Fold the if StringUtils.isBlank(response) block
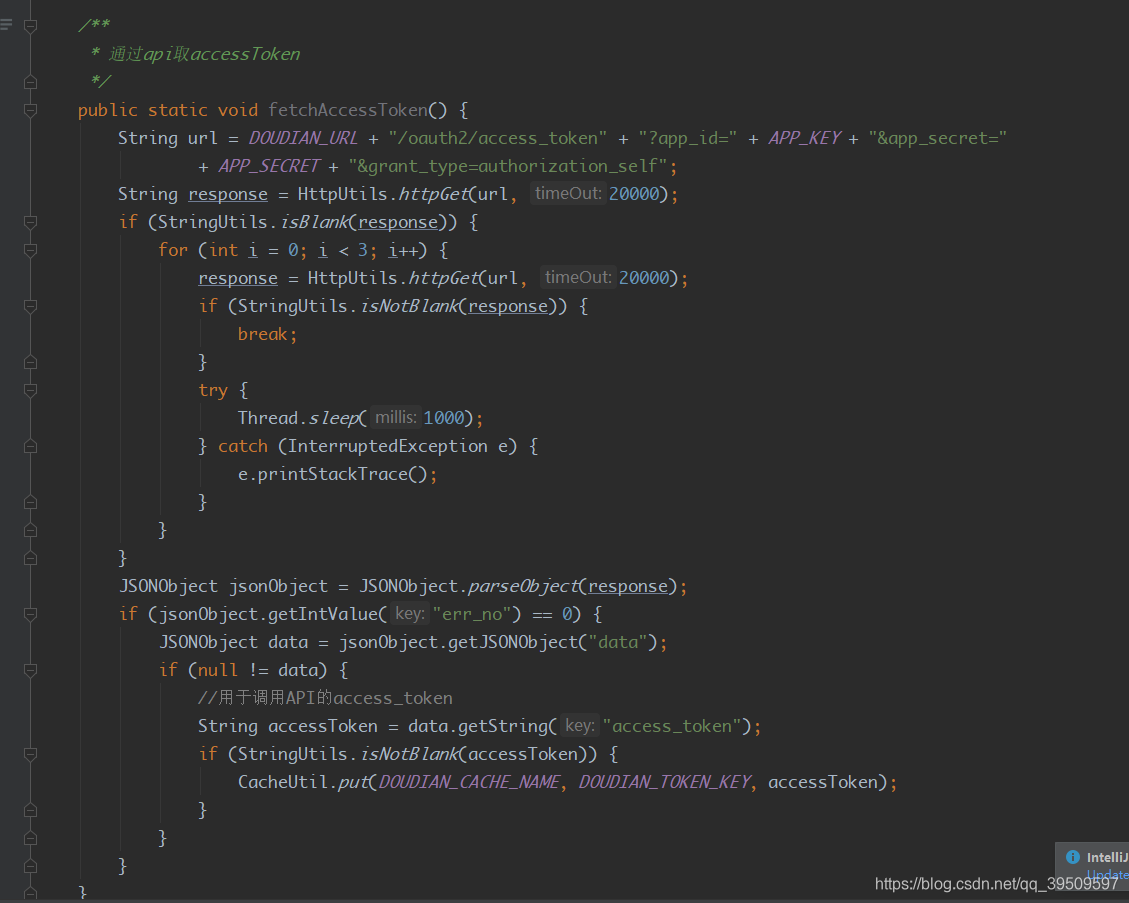The width and height of the screenshot is (1129, 903). coord(30,222)
